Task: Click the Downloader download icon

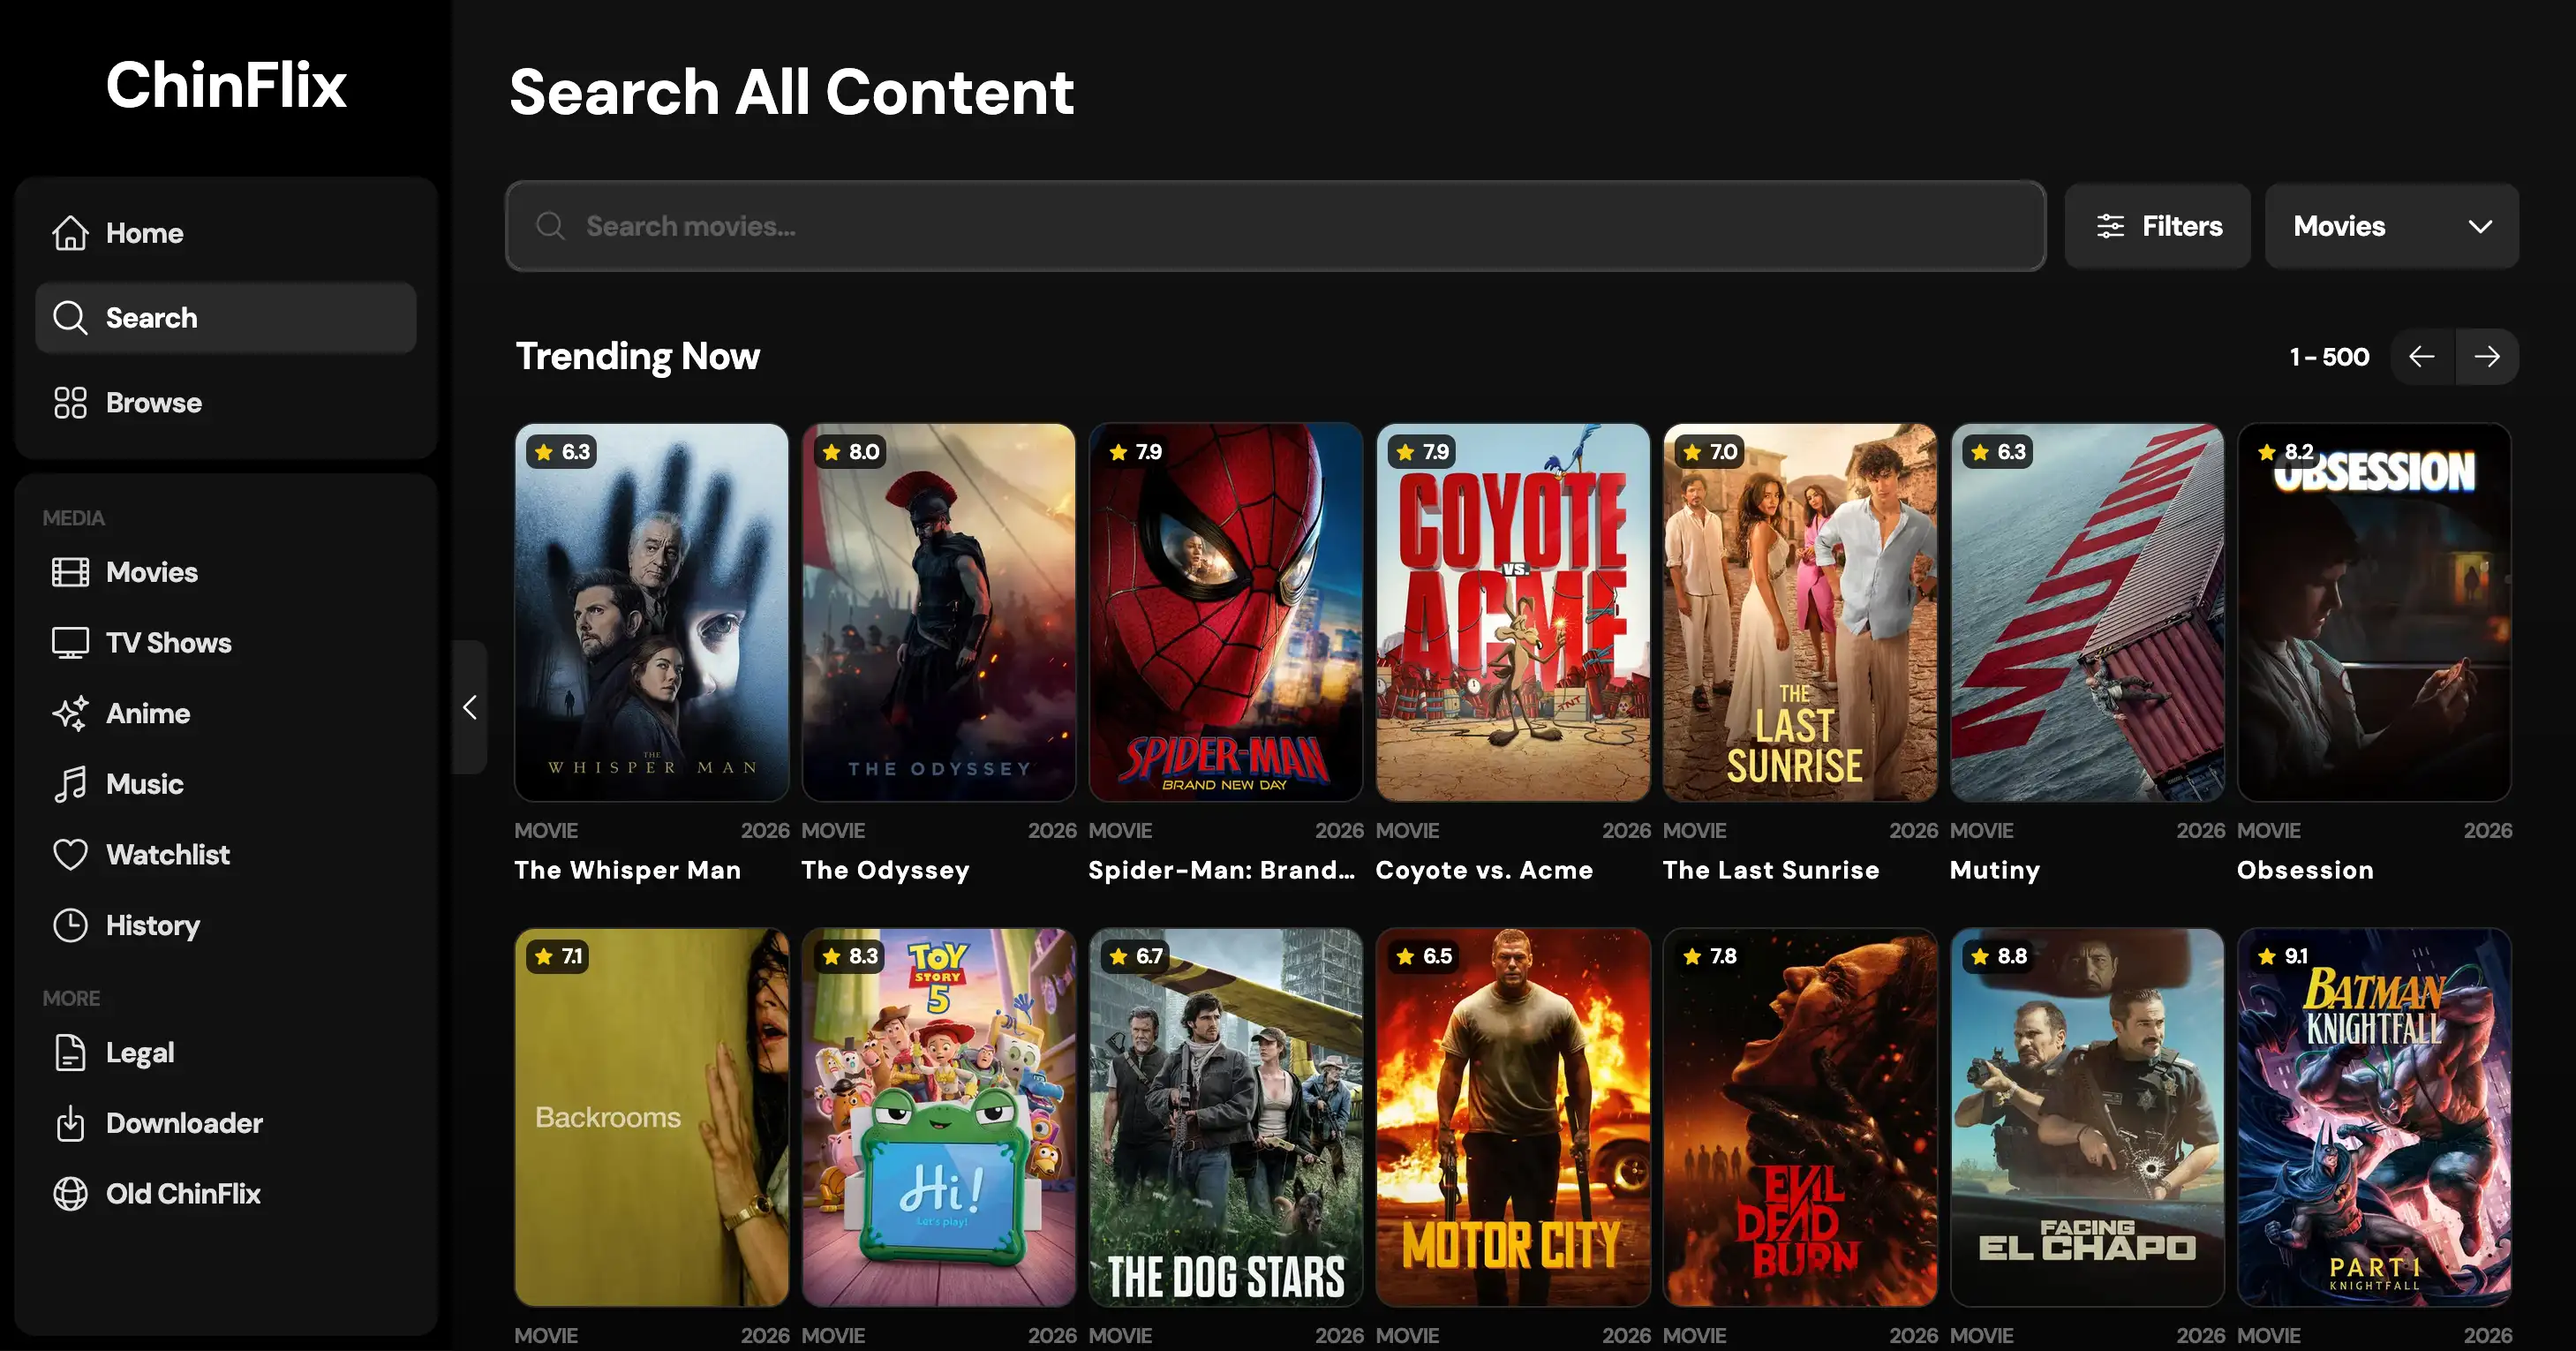Action: (70, 1123)
